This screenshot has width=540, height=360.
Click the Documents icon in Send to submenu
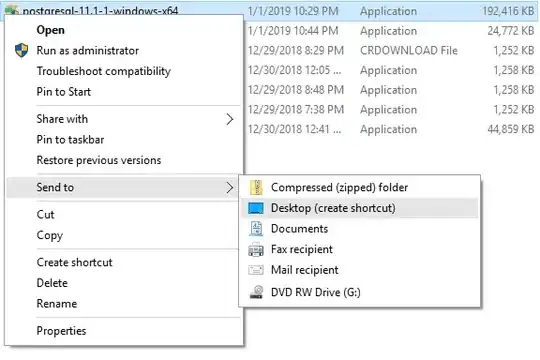click(256, 229)
